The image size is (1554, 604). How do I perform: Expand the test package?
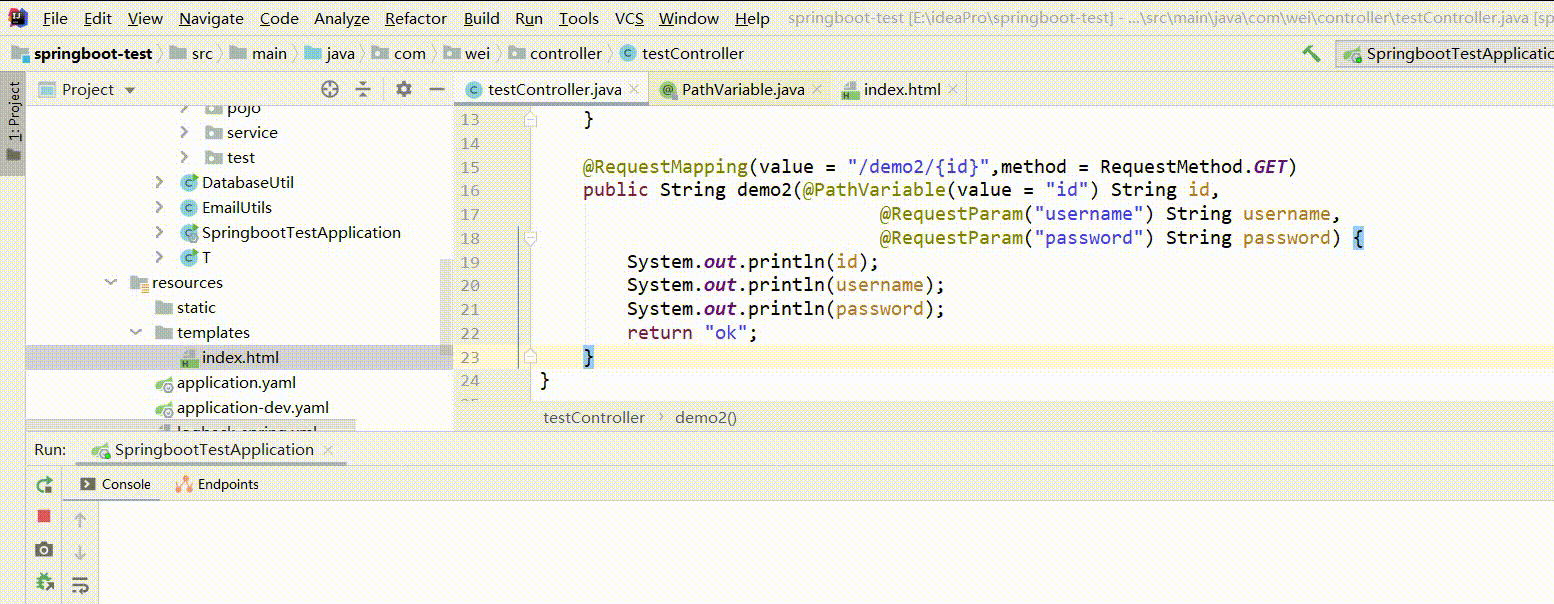click(184, 157)
